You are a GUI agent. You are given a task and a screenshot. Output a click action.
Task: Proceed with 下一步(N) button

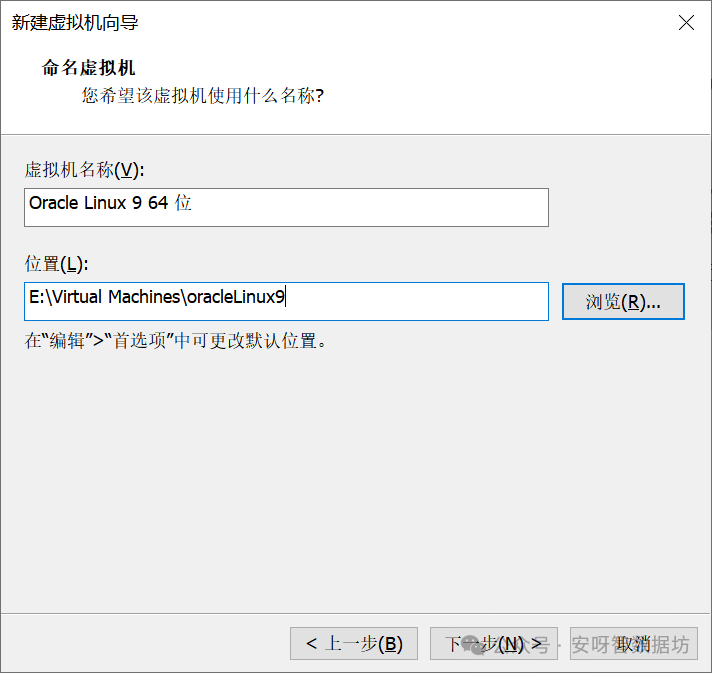point(494,643)
